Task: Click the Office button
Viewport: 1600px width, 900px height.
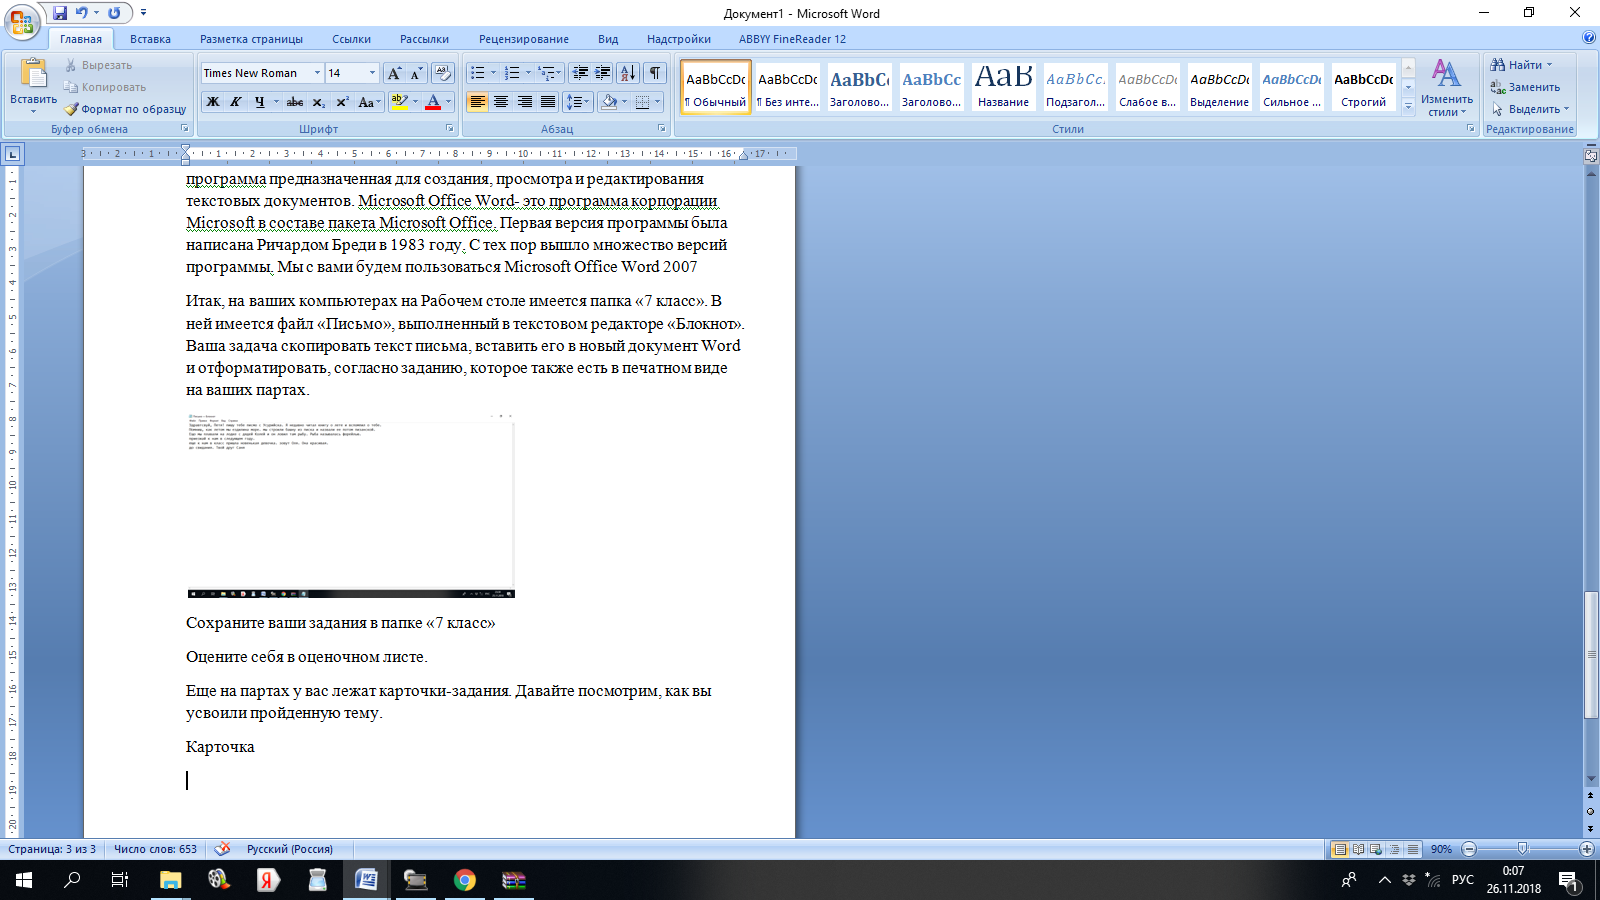Action: (x=22, y=21)
